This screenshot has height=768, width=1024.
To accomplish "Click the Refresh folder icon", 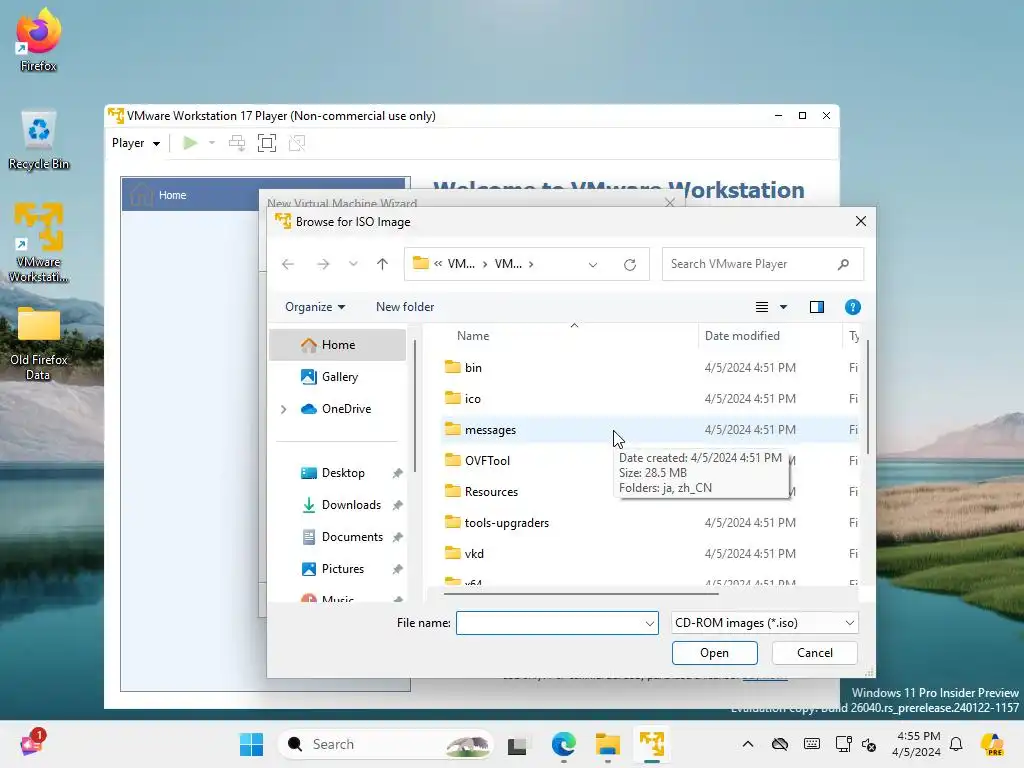I will point(630,264).
